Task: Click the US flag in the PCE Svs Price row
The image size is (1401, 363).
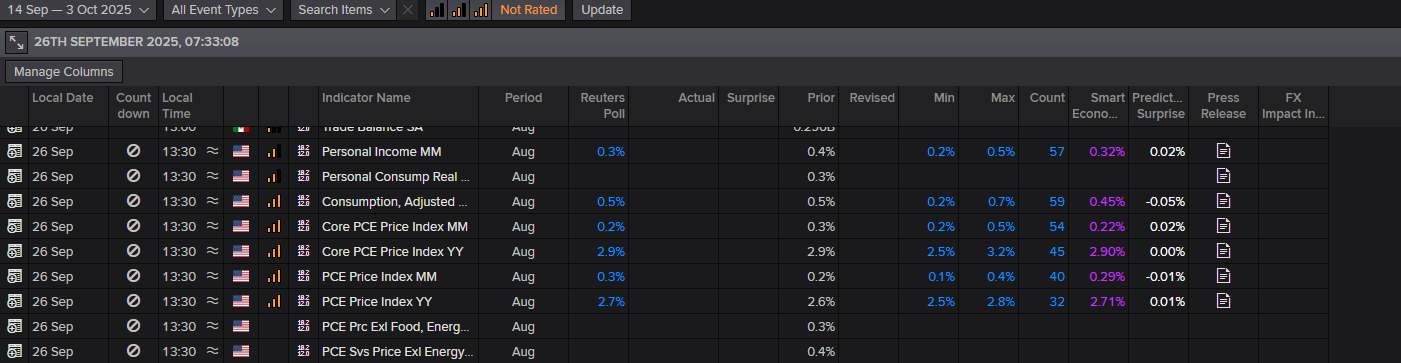Action: 241,351
